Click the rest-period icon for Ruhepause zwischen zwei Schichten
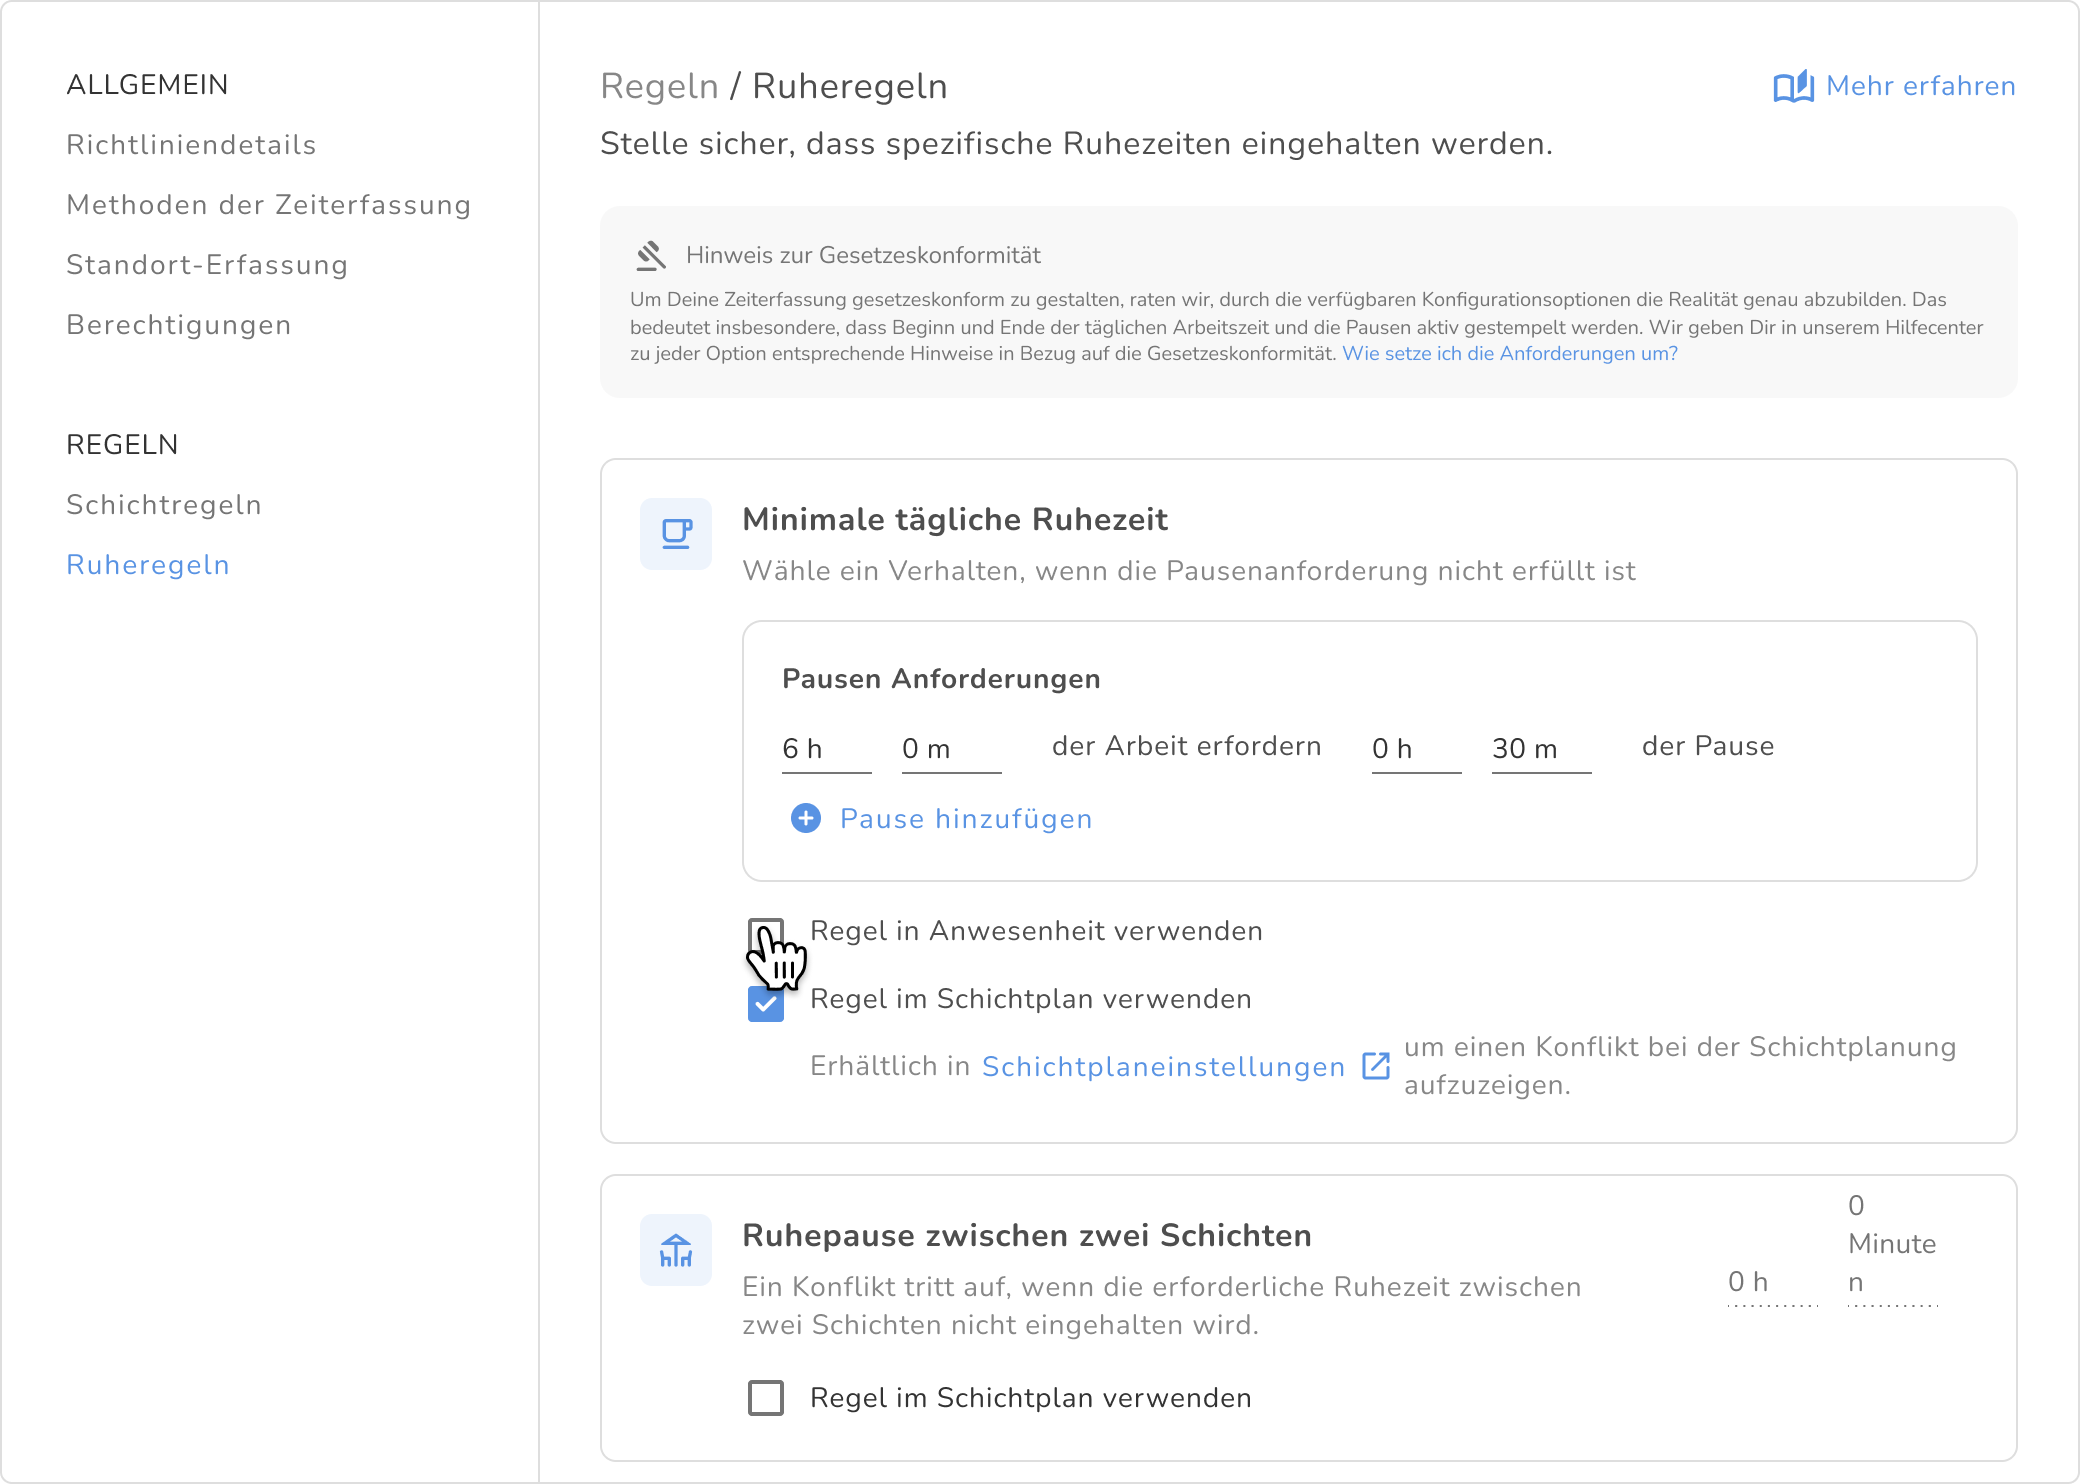 click(x=676, y=1250)
